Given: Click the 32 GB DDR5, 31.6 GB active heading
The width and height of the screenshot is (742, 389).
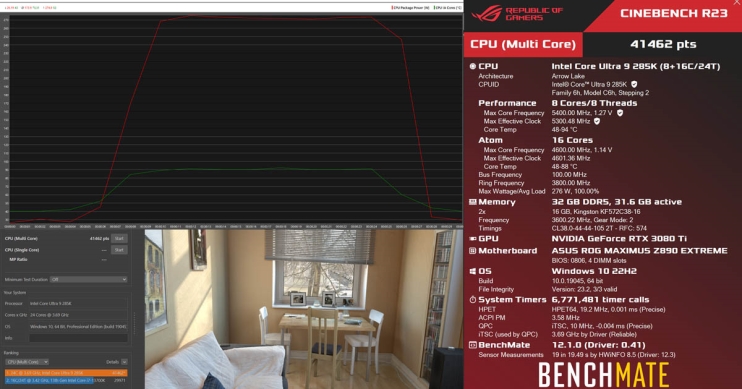Looking at the screenshot, I should tap(617, 202).
